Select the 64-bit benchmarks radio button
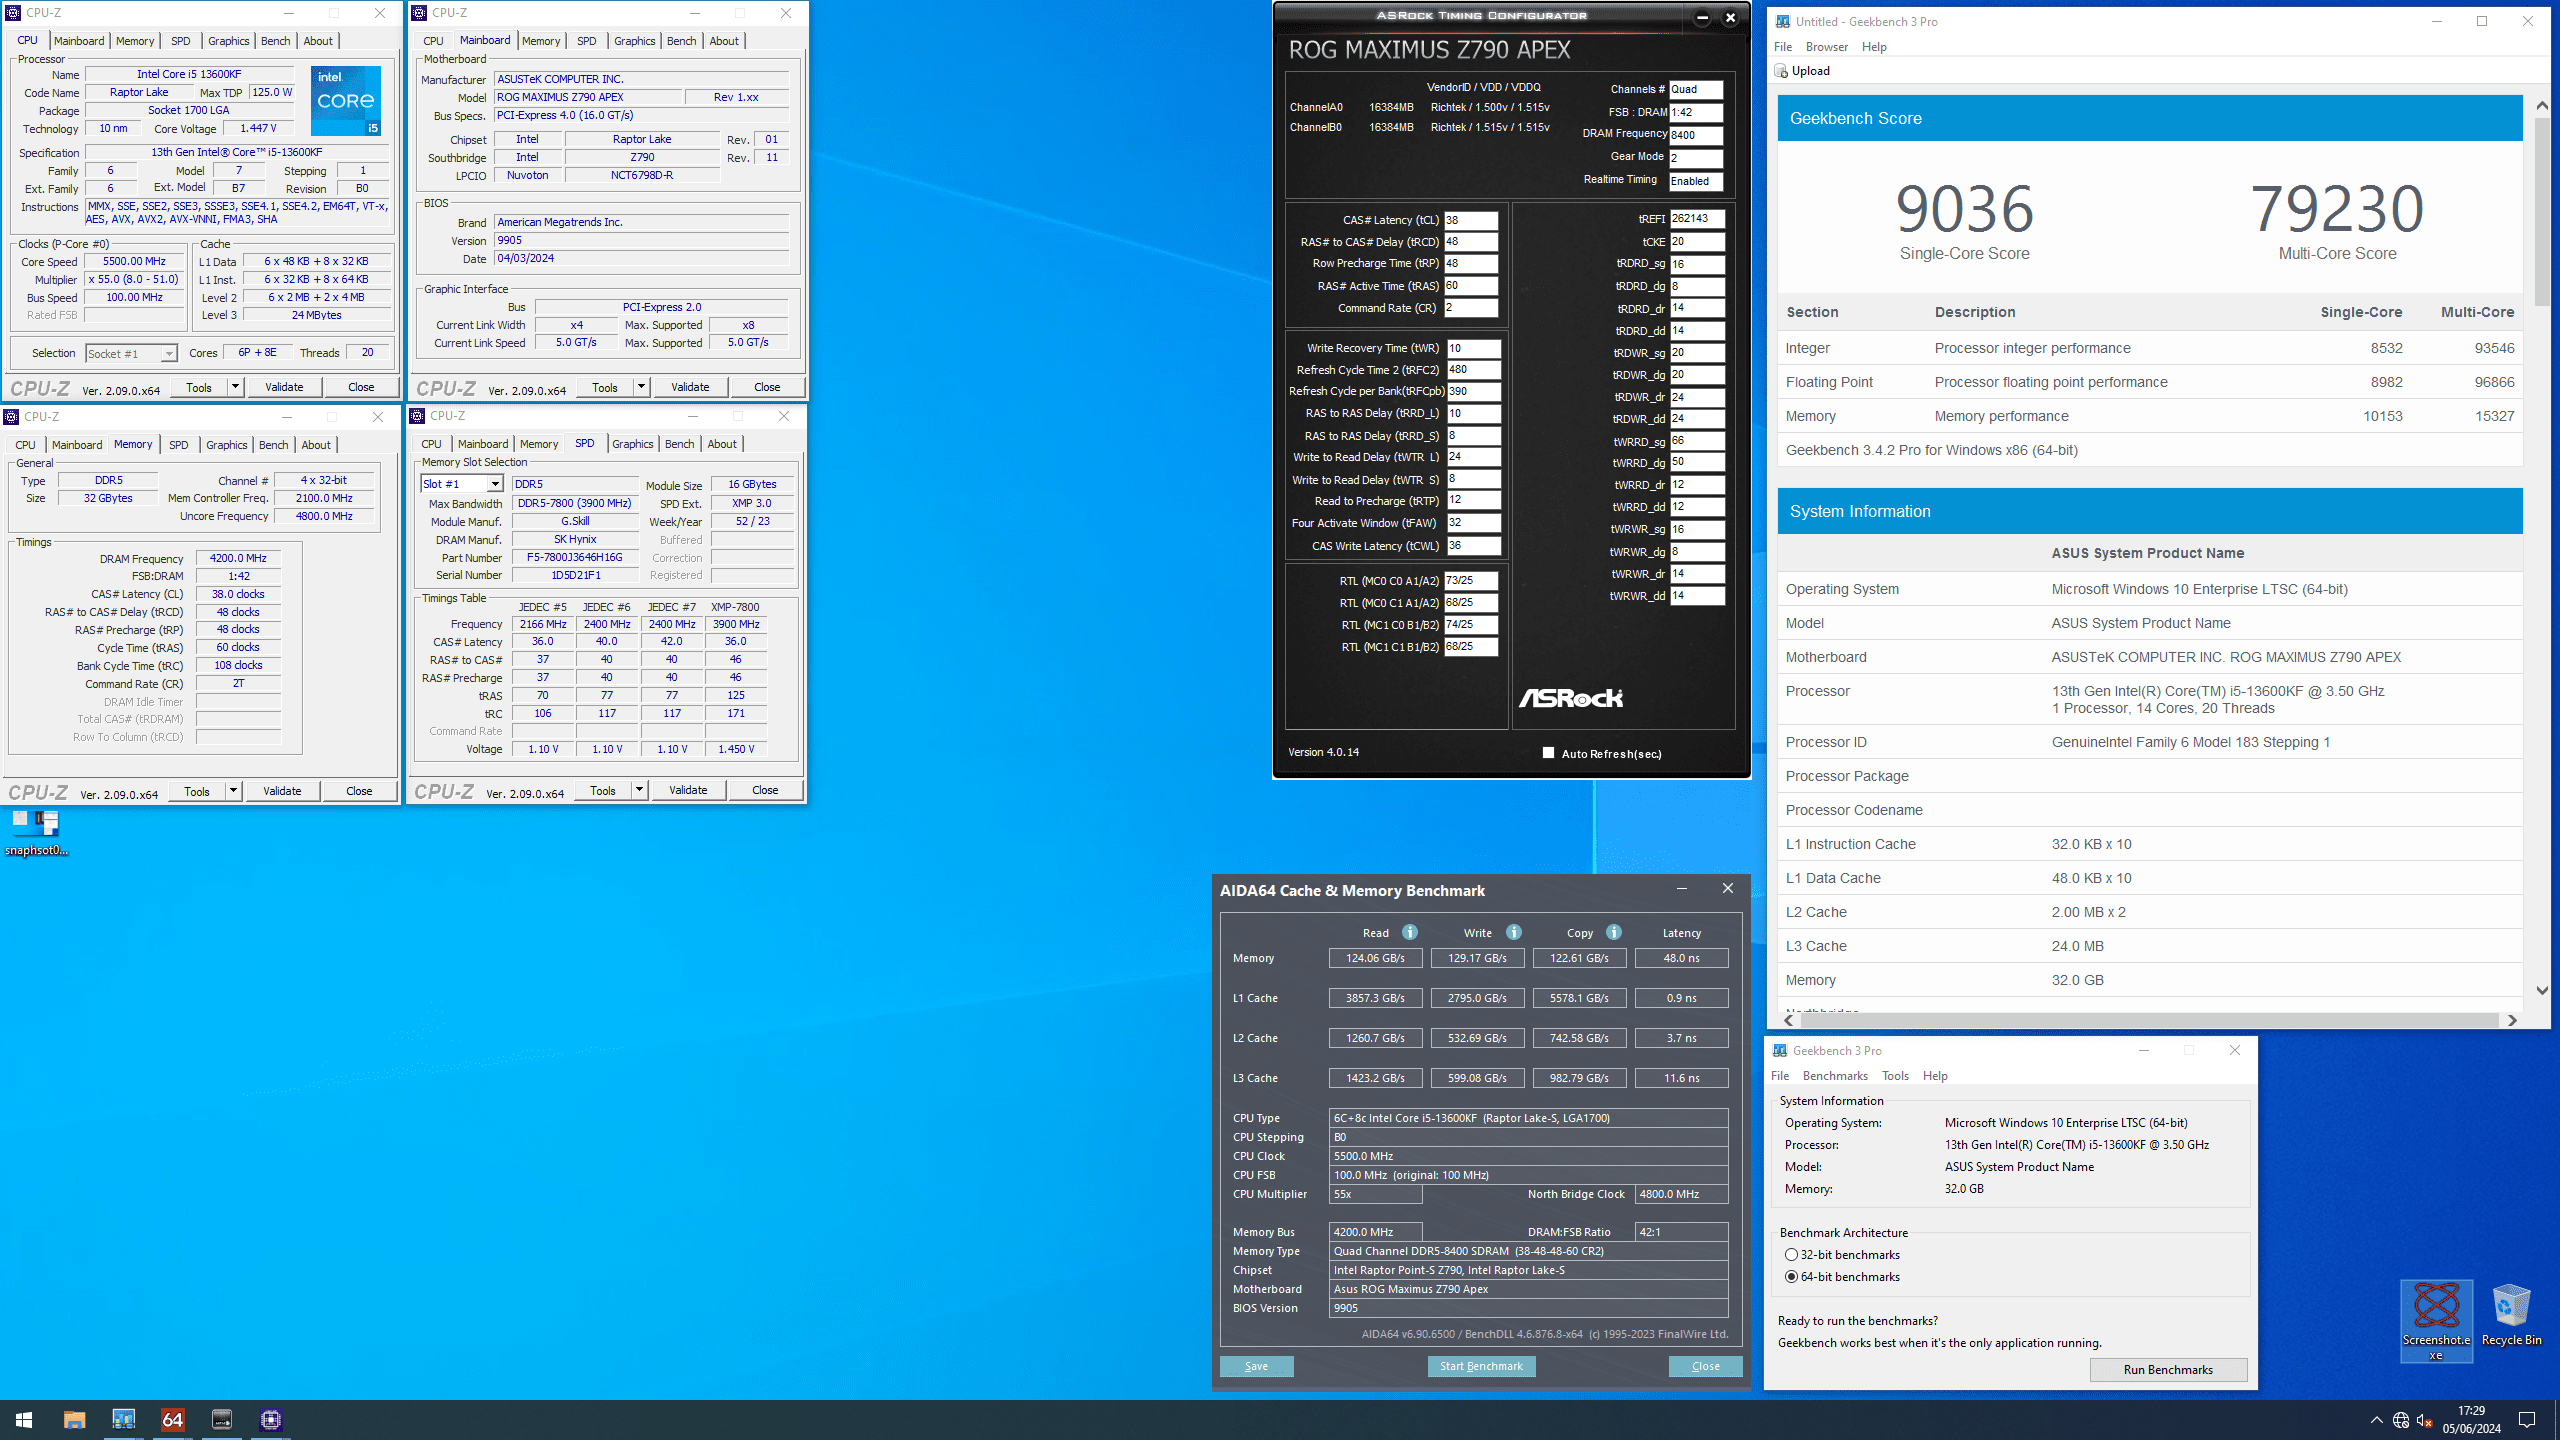2560x1440 pixels. tap(1791, 1277)
